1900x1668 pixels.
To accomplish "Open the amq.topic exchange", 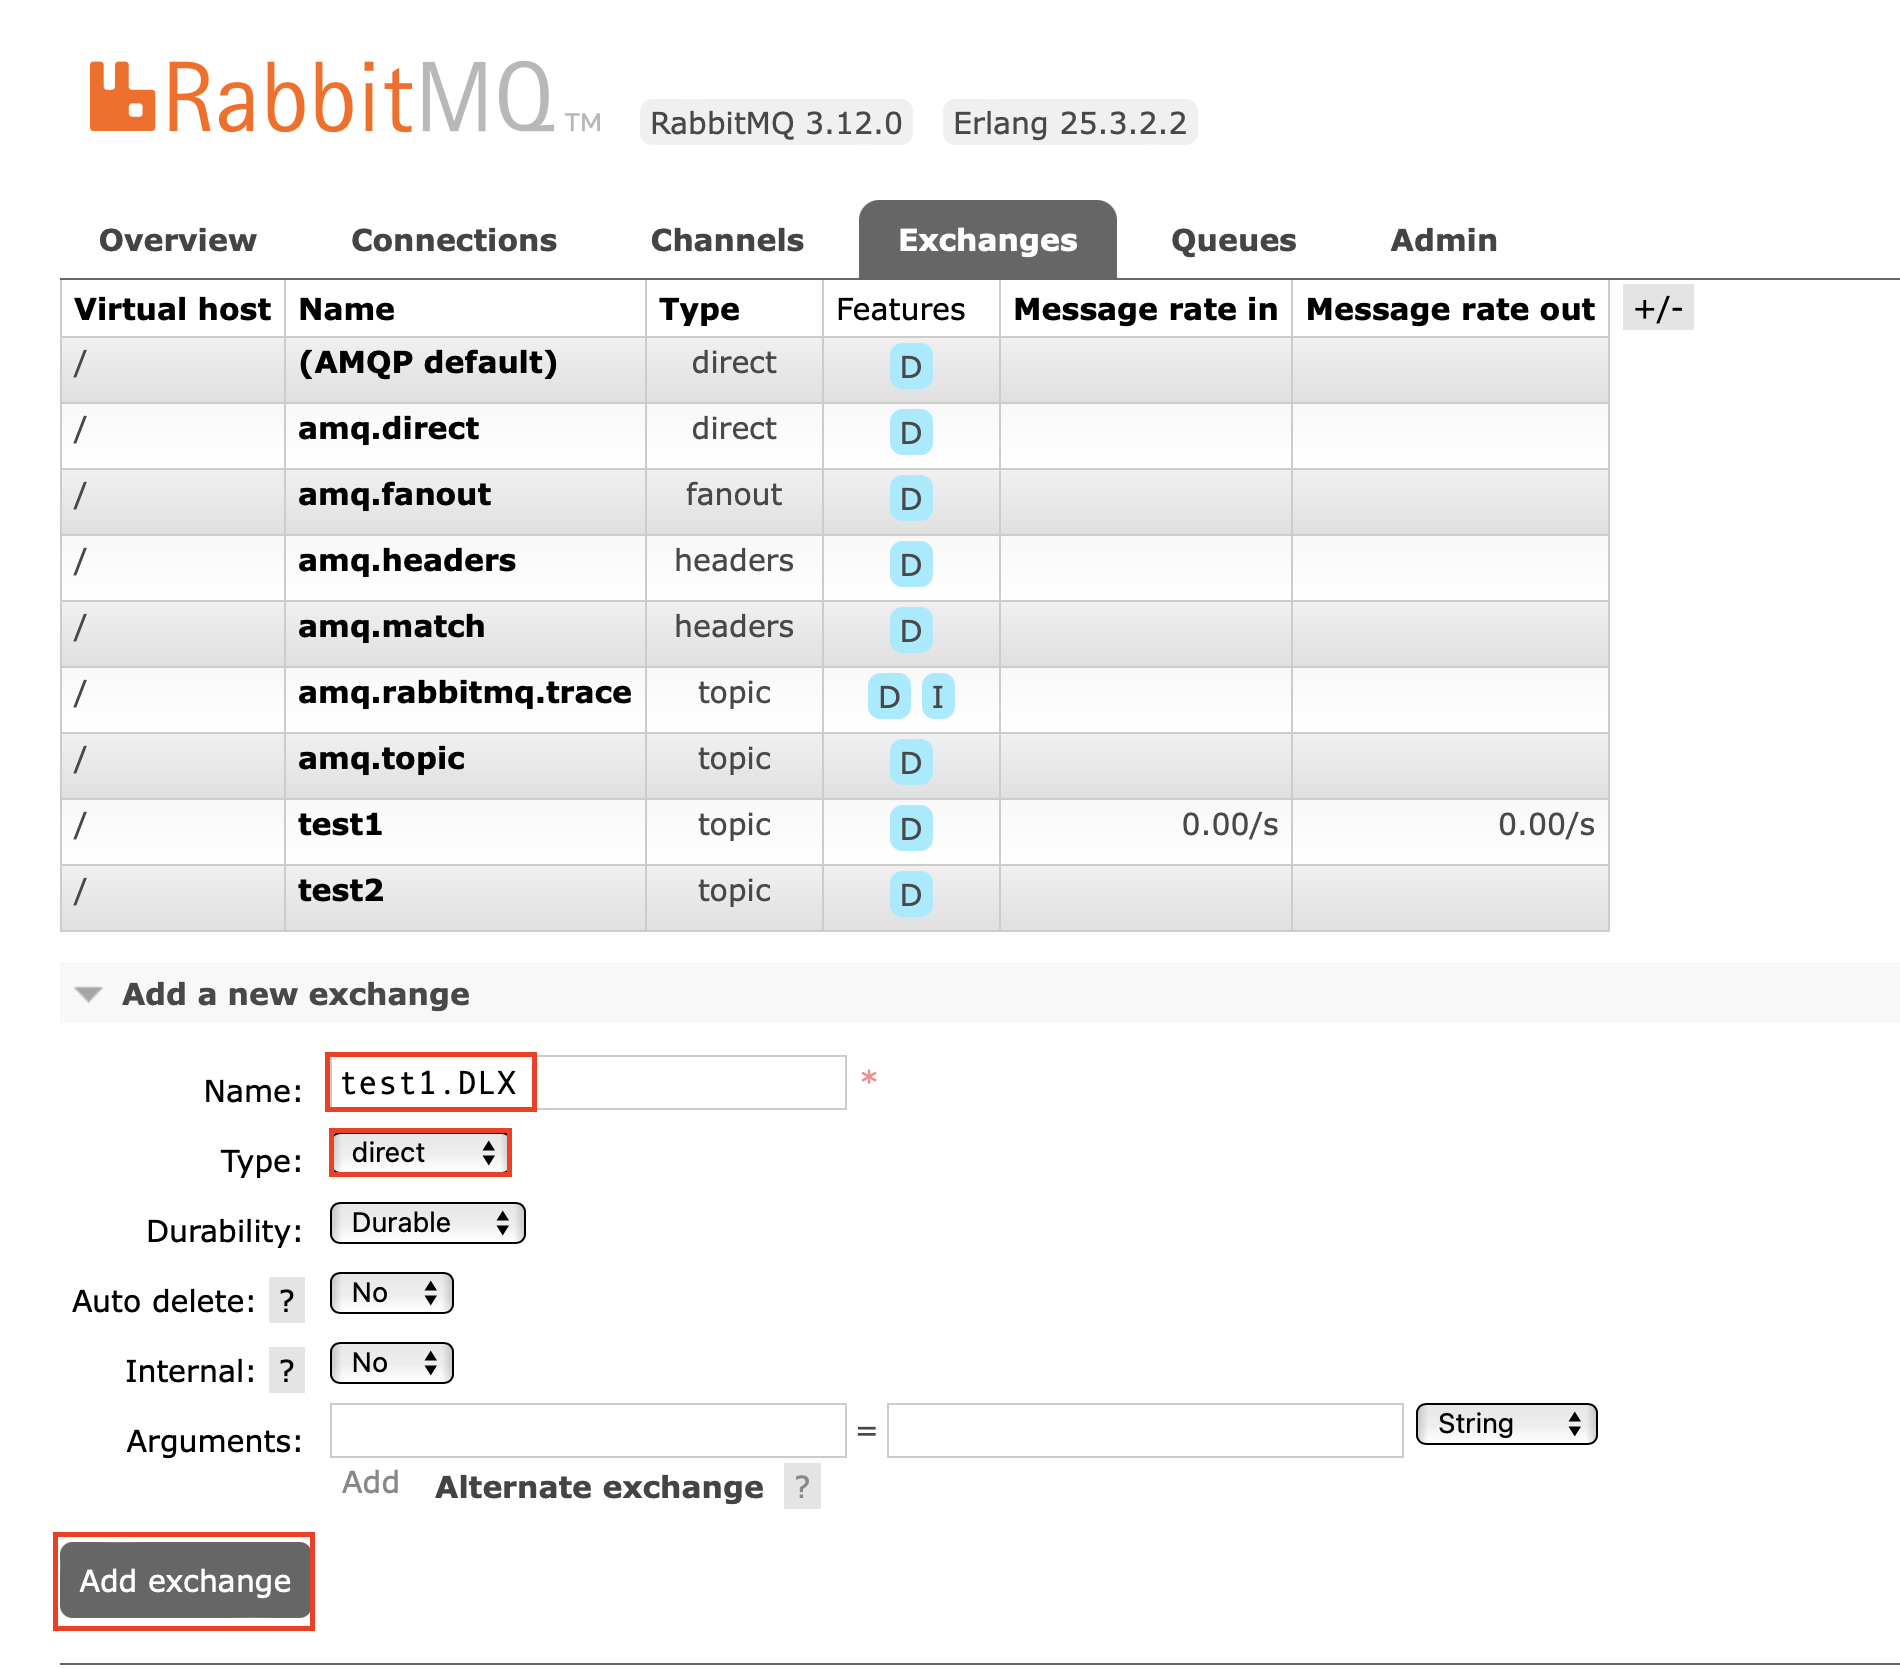I will click(382, 758).
